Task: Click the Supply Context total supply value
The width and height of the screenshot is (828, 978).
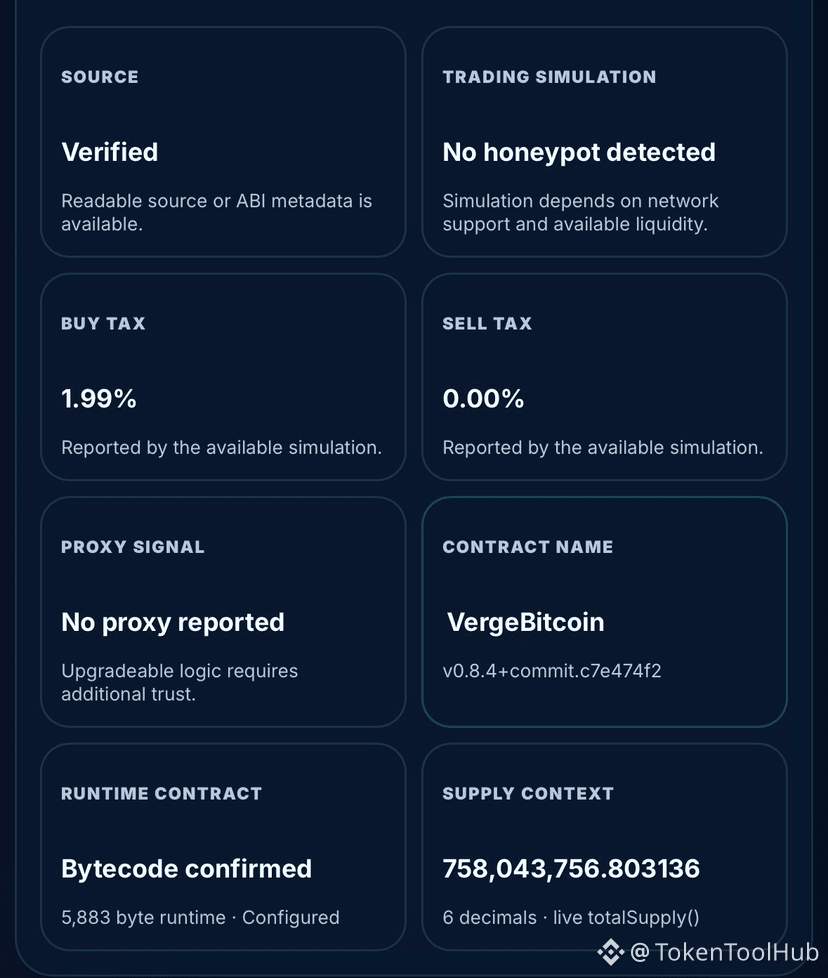Action: 571,868
